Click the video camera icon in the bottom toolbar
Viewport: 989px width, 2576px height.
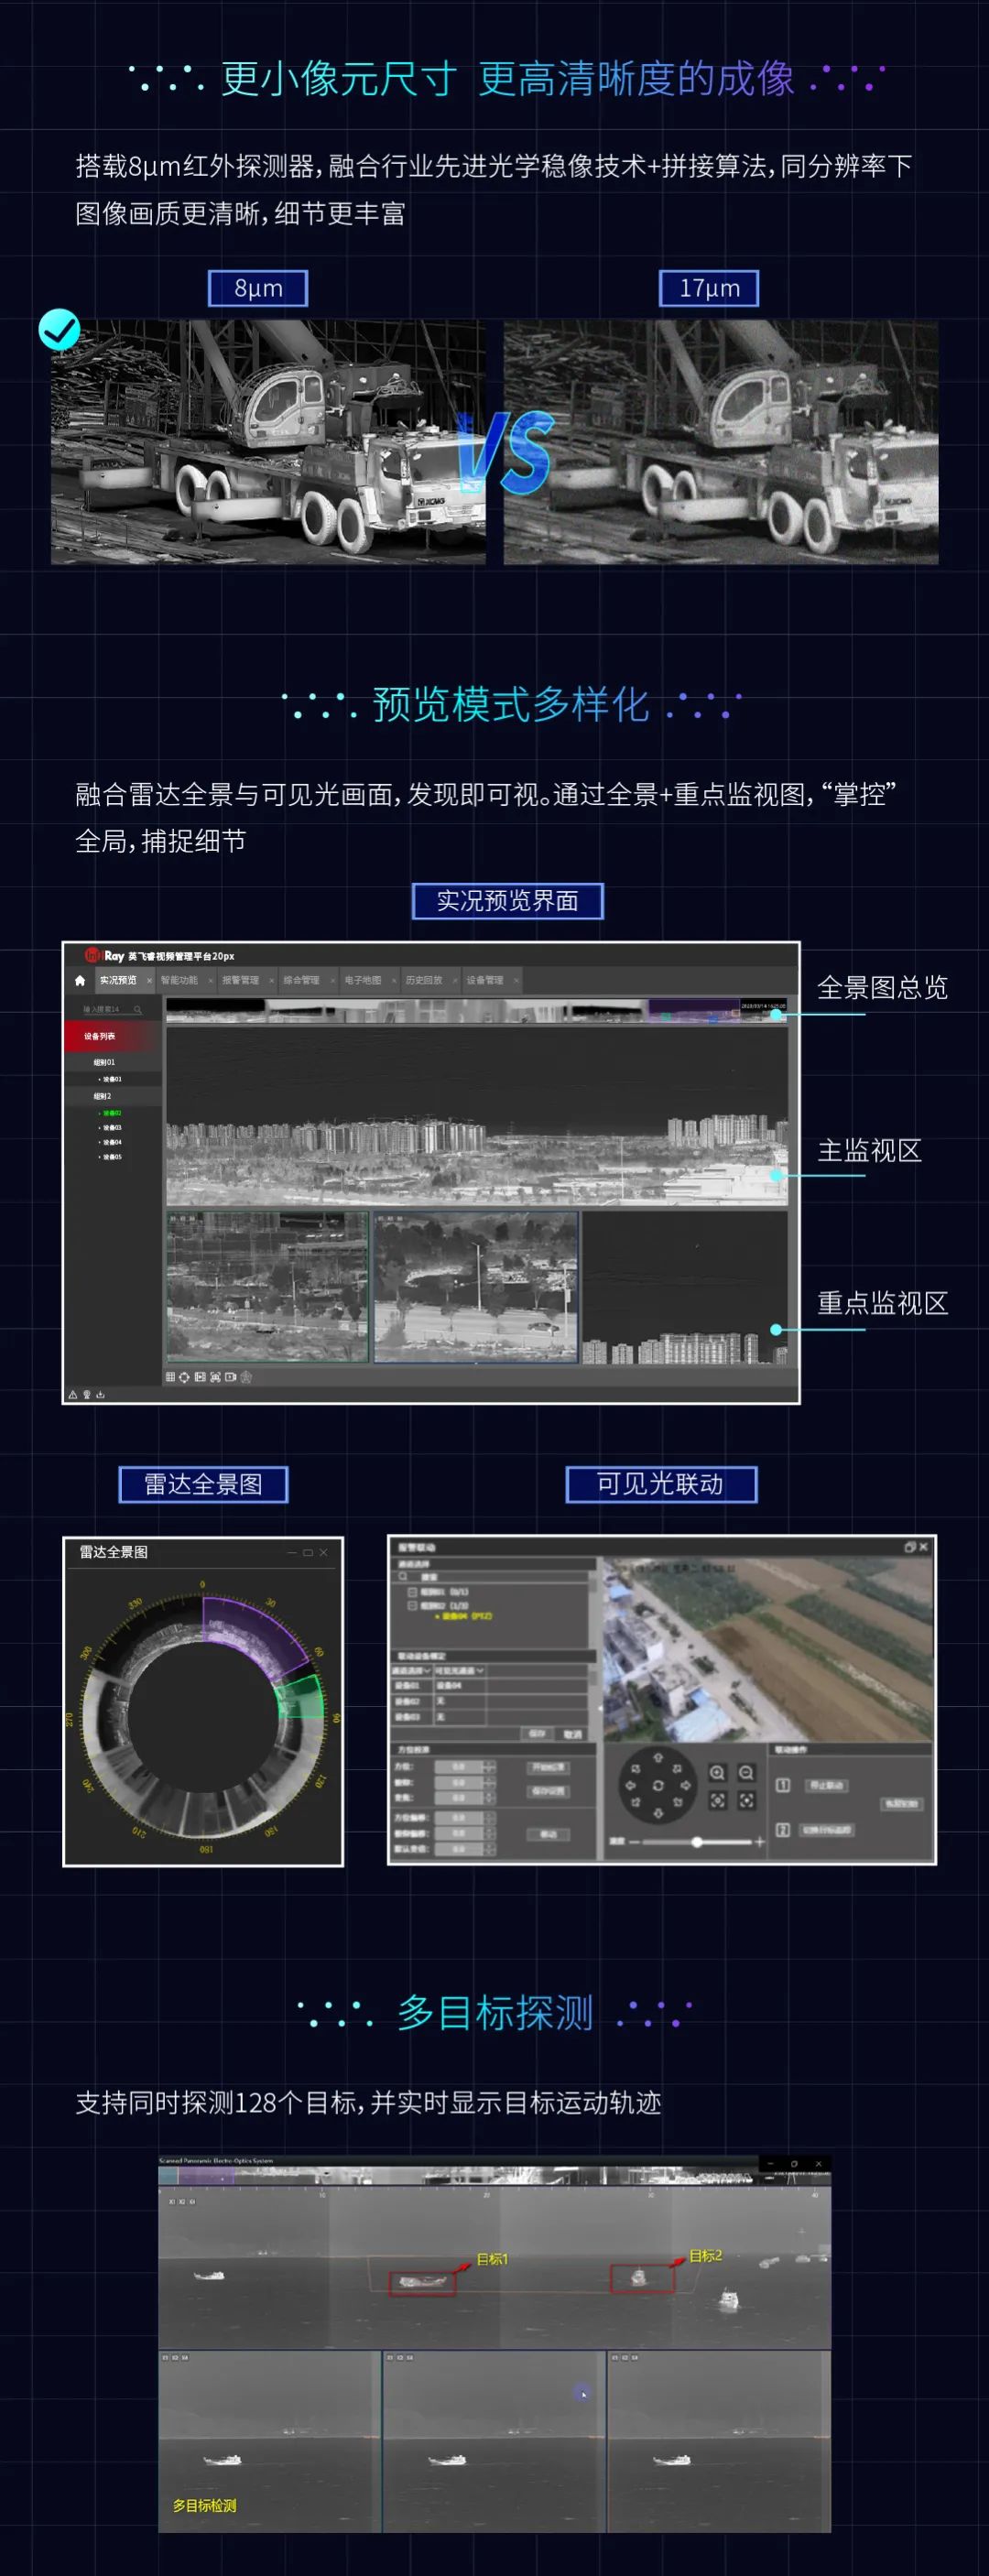231,1377
